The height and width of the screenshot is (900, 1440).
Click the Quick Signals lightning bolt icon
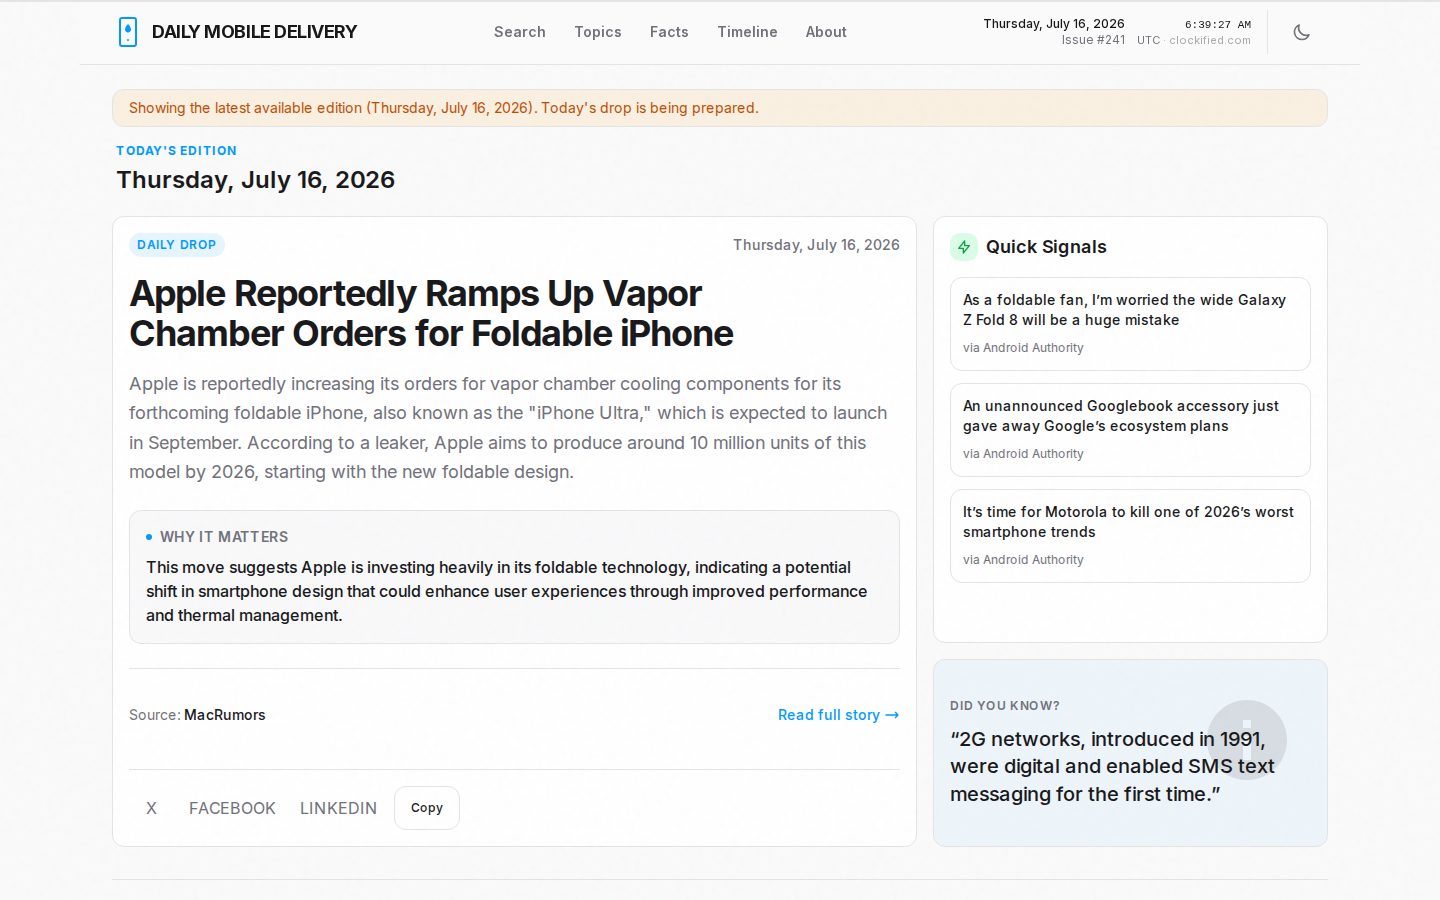tap(964, 247)
